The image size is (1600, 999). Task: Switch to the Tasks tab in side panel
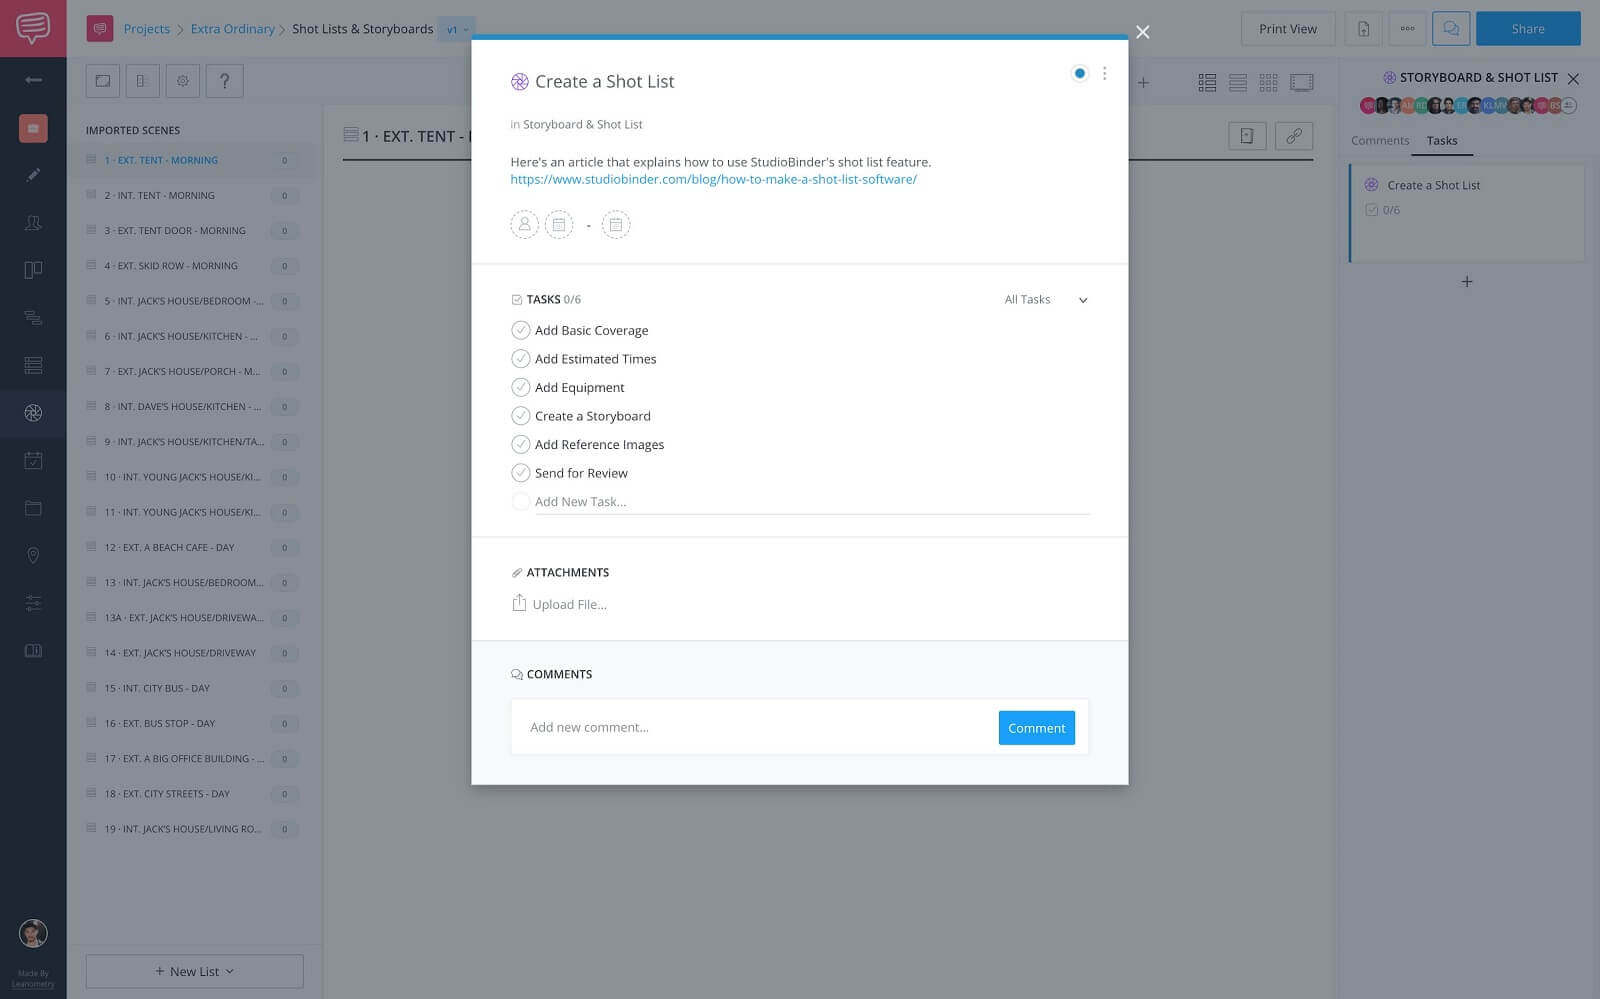[1442, 141]
